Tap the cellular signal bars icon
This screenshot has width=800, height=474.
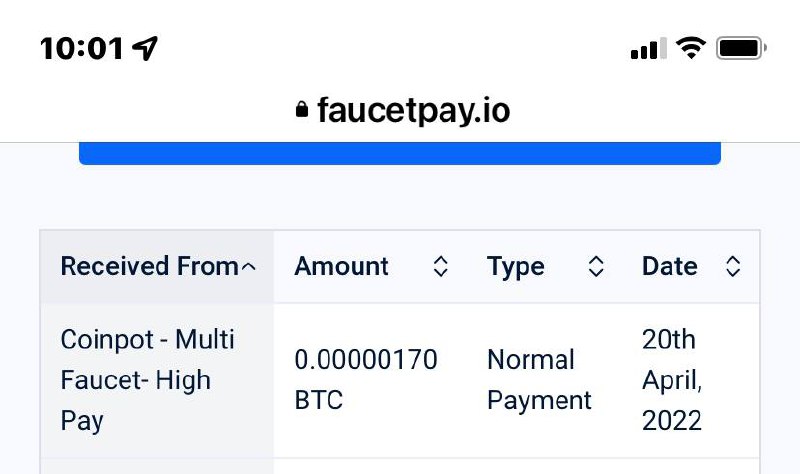tap(645, 47)
